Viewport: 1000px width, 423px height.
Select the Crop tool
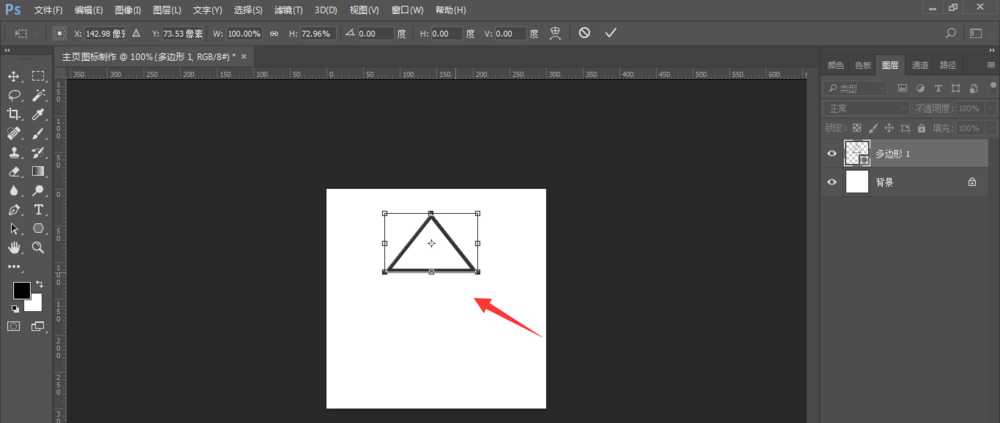tap(15, 115)
